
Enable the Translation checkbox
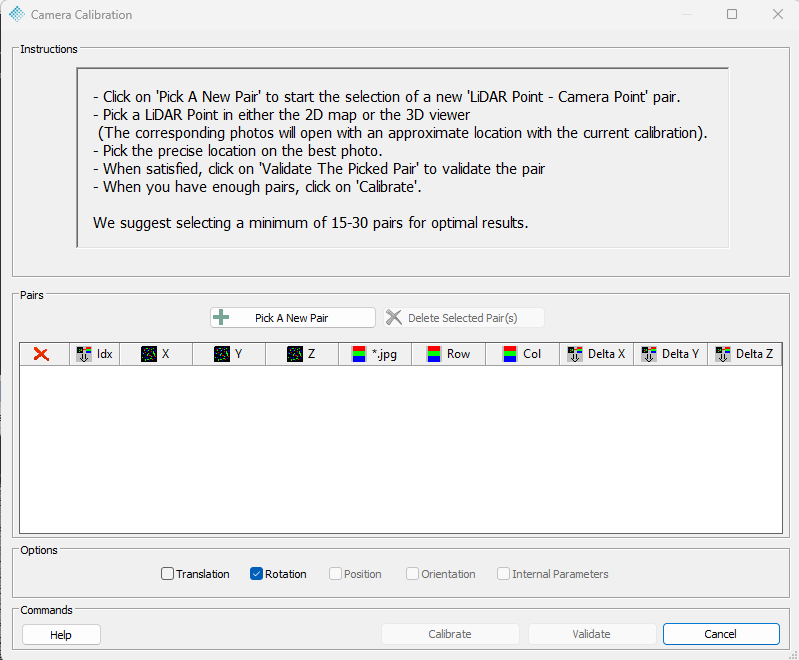[x=167, y=574]
